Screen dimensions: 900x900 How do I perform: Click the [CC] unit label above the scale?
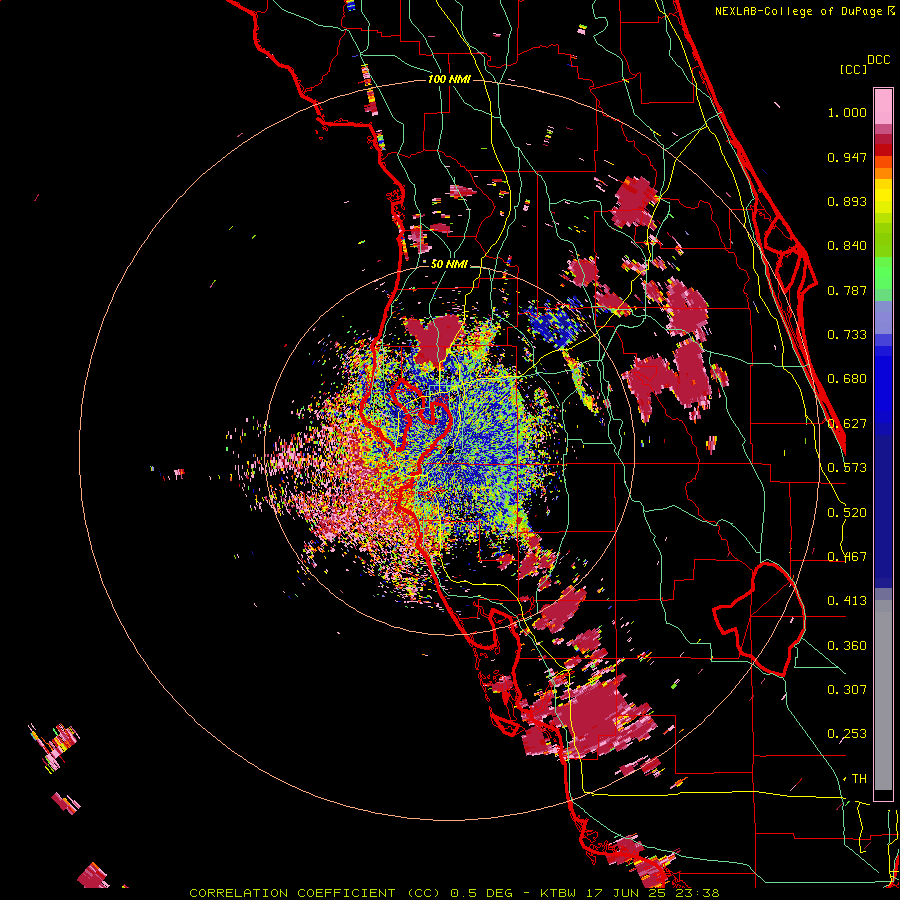[x=853, y=69]
